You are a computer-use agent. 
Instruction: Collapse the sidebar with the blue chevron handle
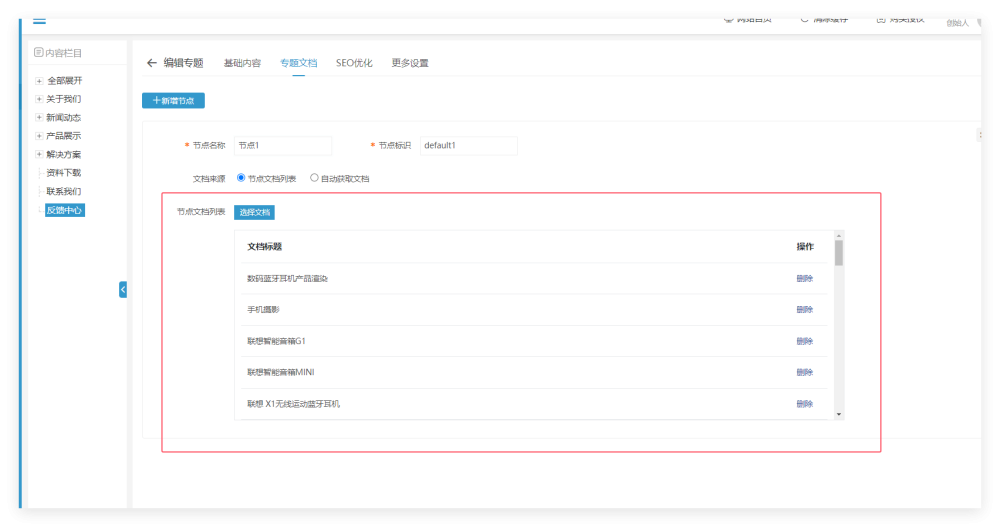[122, 290]
